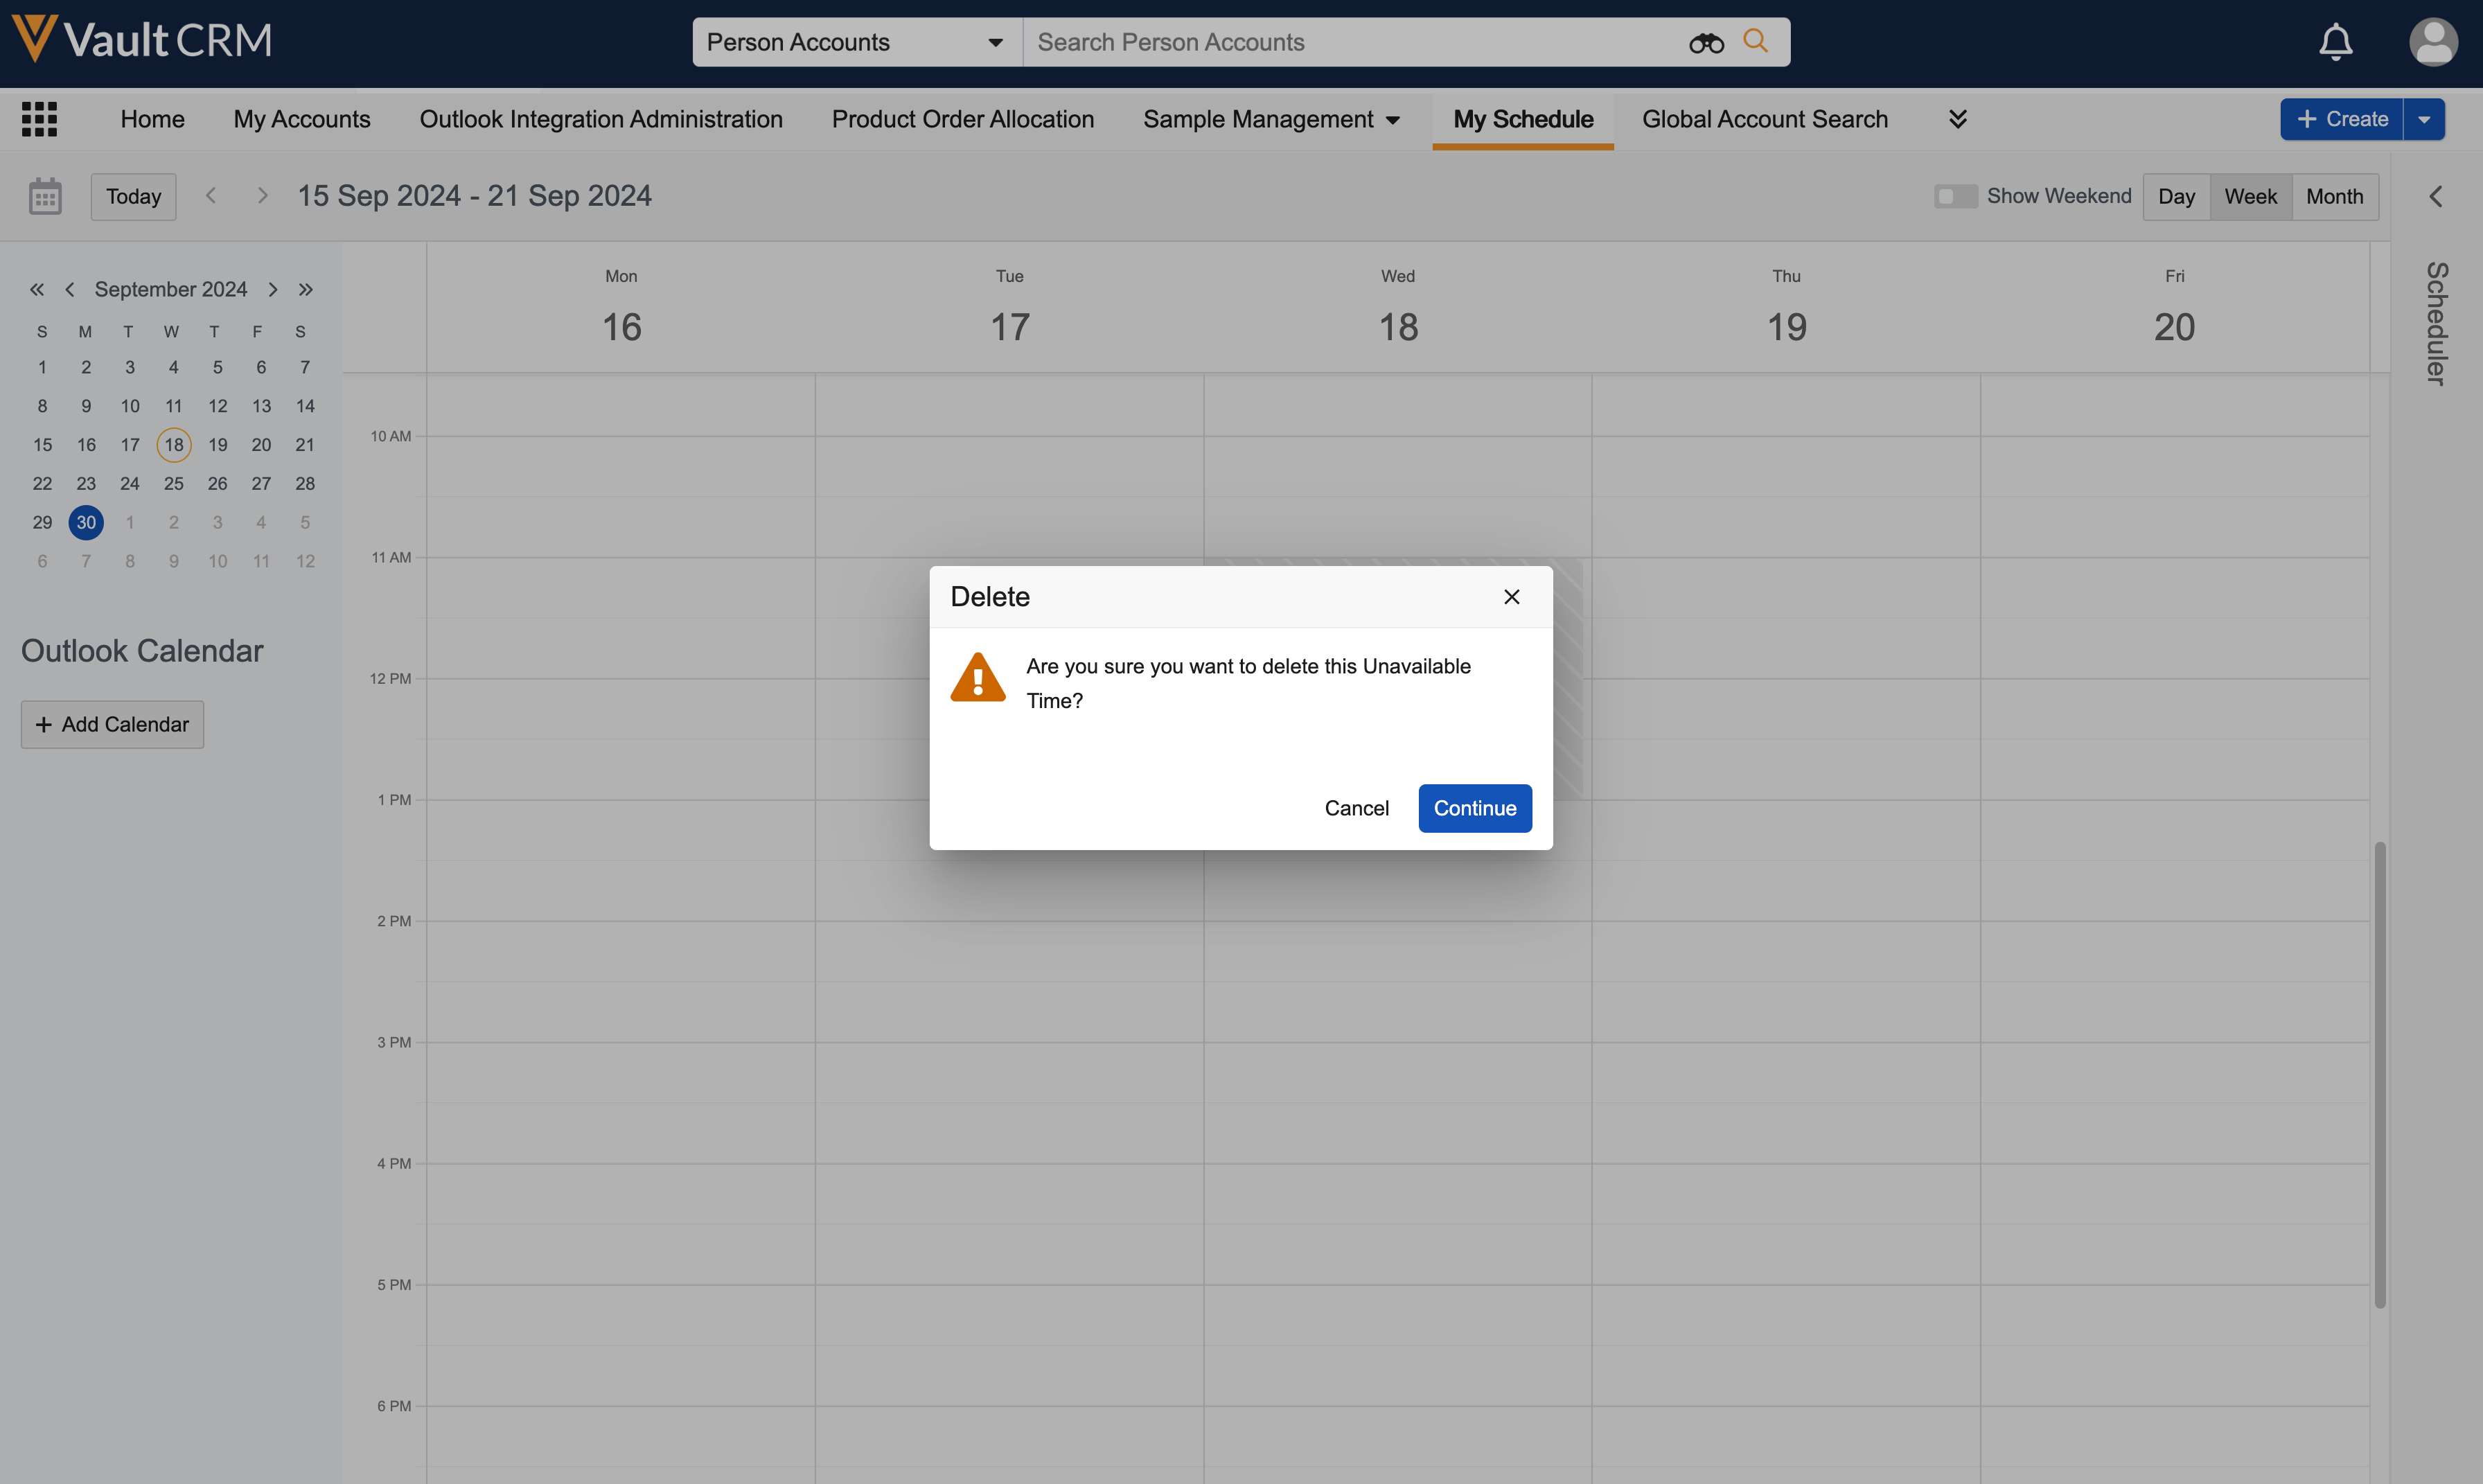
Task: Open the Global Account Search tab
Action: coord(1764,119)
